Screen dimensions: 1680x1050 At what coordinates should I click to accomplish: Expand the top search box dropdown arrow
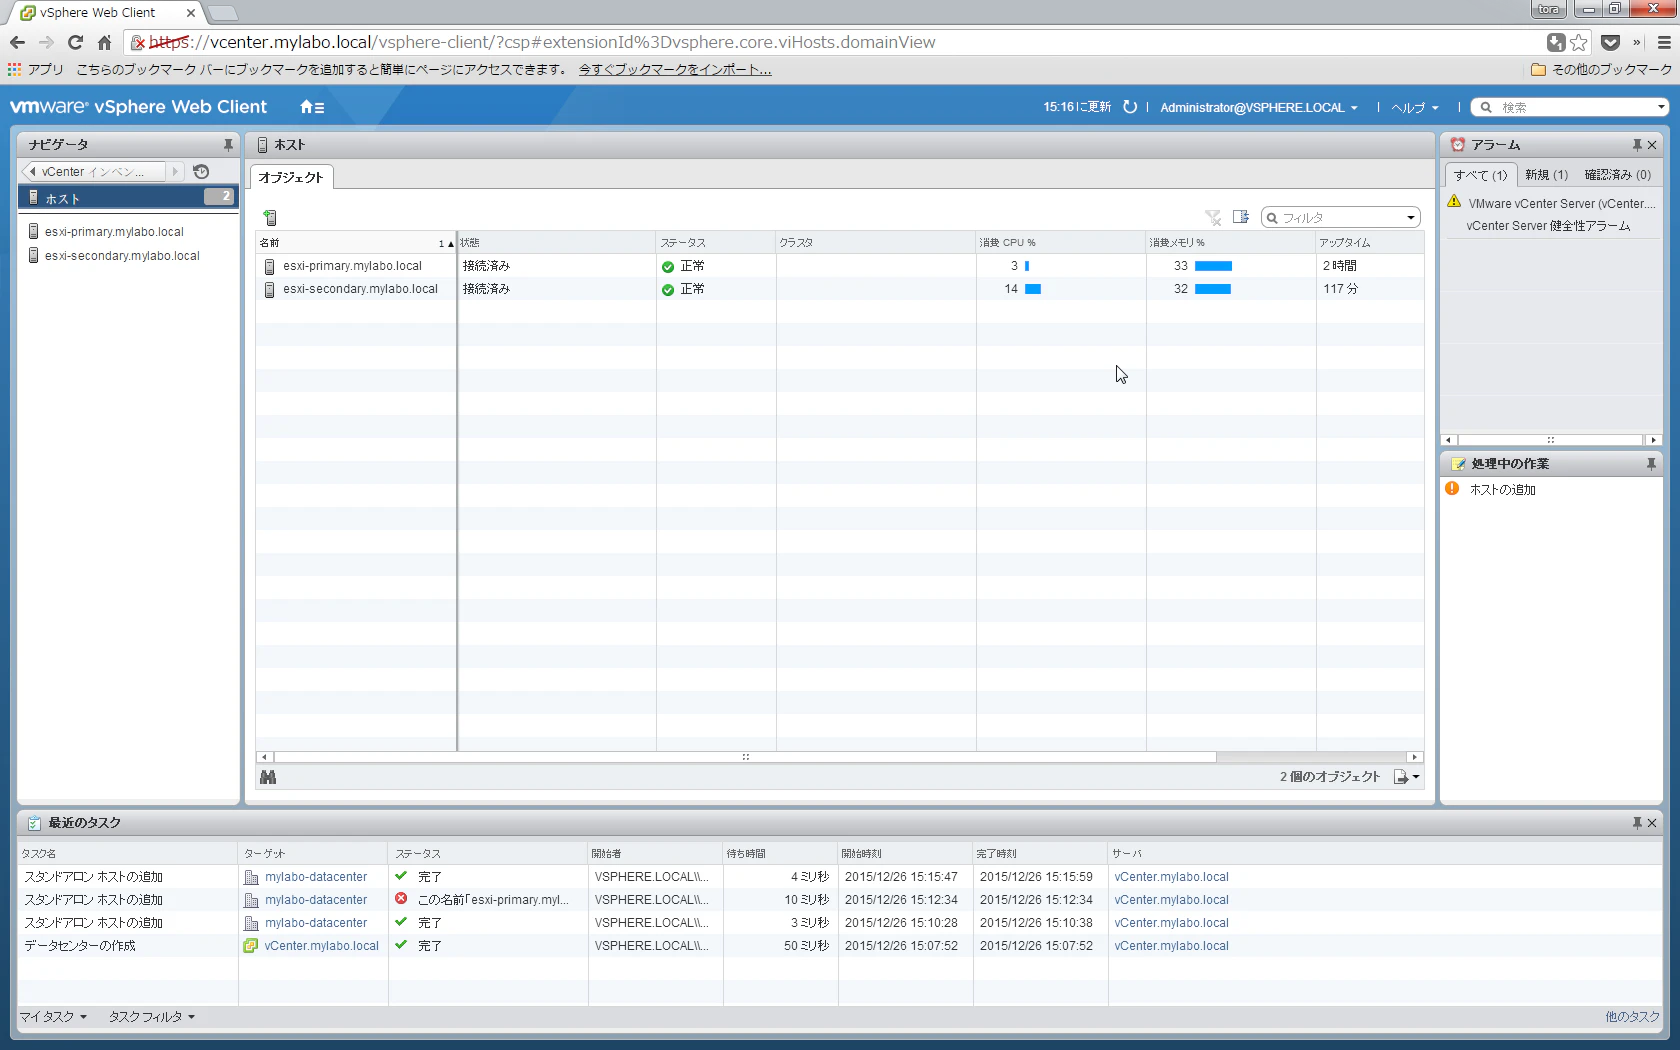pyautogui.click(x=1661, y=108)
